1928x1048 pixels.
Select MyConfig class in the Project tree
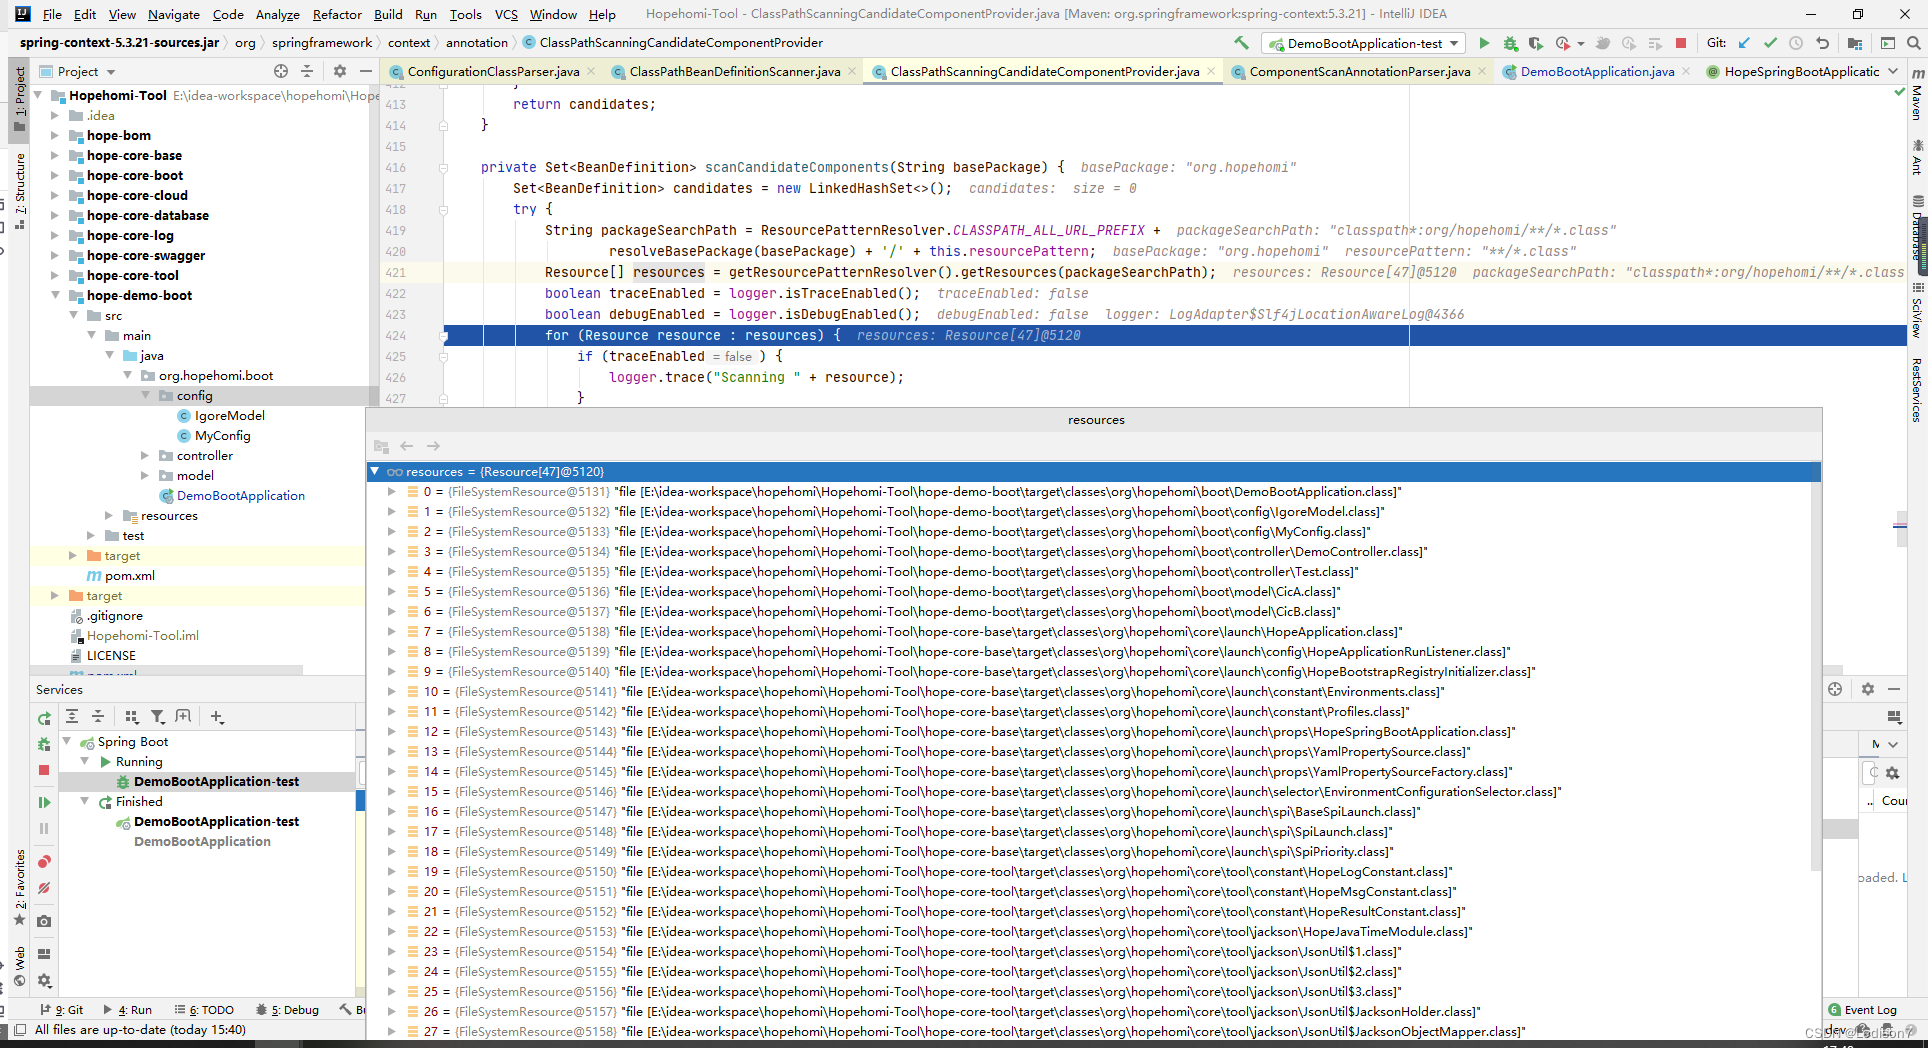pyautogui.click(x=222, y=435)
